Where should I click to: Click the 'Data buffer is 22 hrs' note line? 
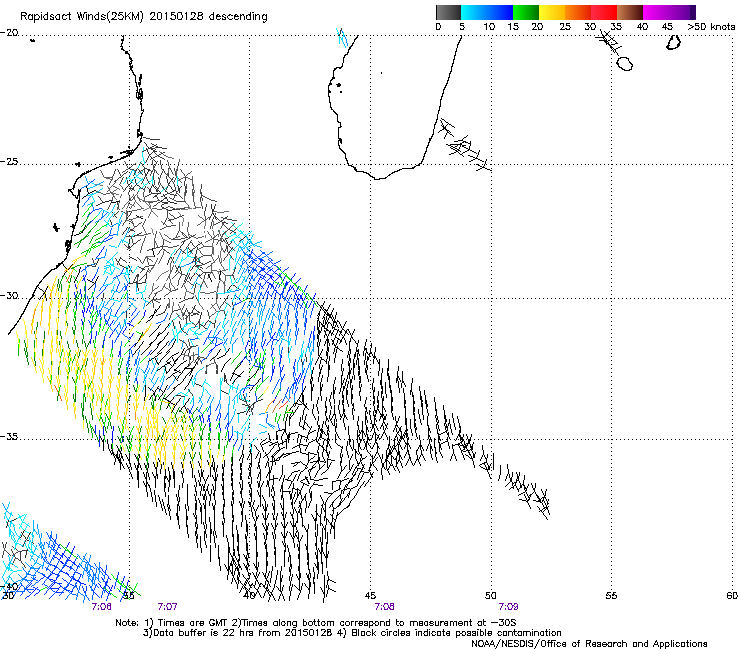352,633
